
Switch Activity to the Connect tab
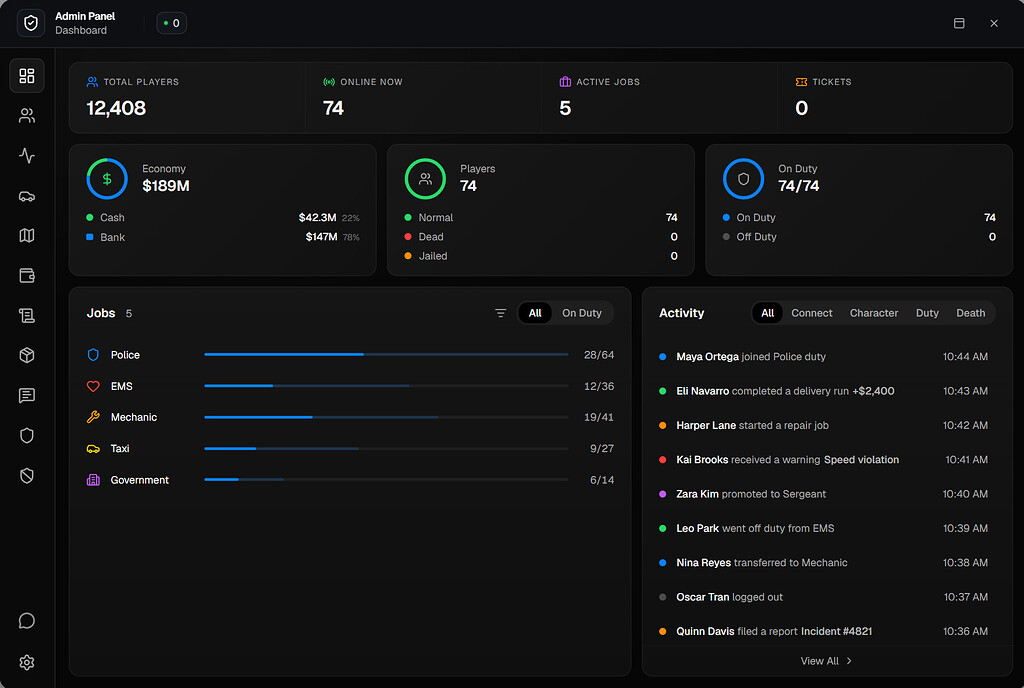coord(811,313)
